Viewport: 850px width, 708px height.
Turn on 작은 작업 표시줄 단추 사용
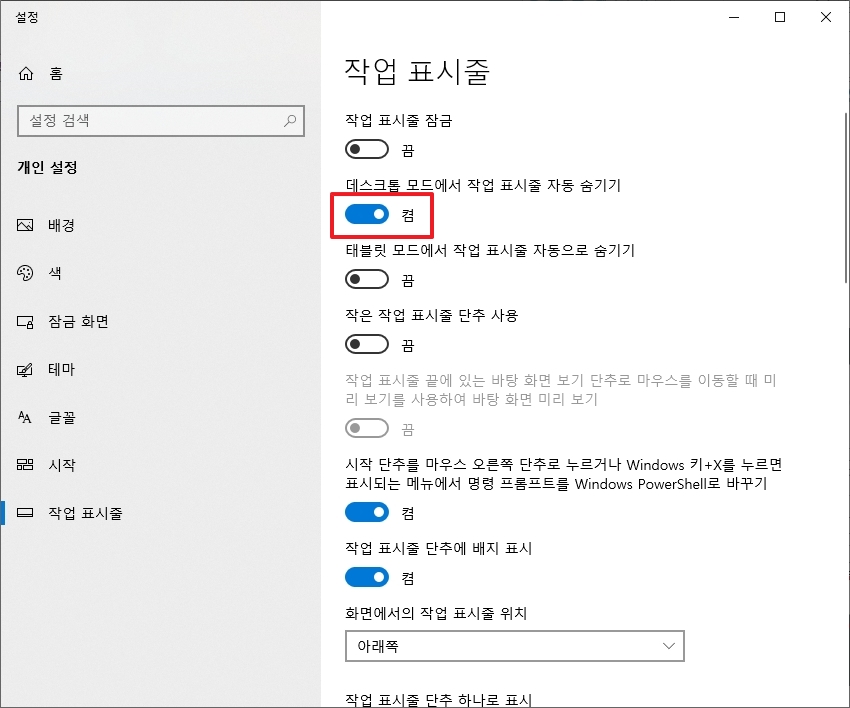(x=367, y=343)
